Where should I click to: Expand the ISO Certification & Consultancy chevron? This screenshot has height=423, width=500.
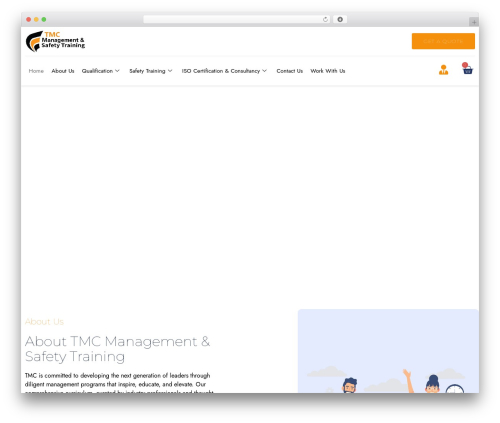pos(265,71)
